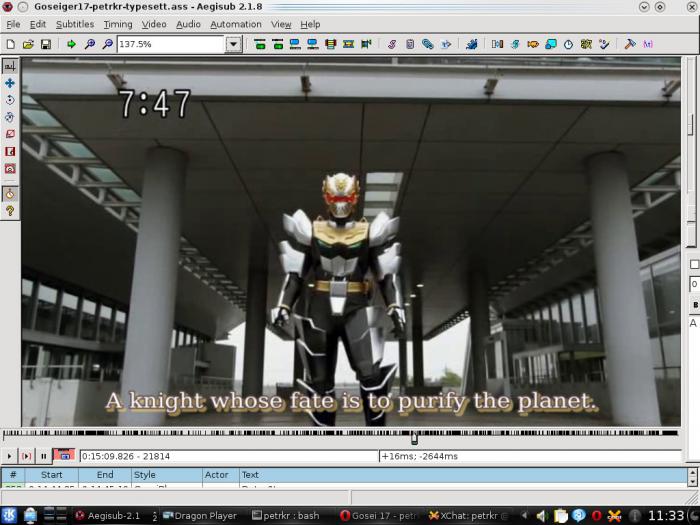
Task: Launch the Spell Checker
Action: point(604,44)
